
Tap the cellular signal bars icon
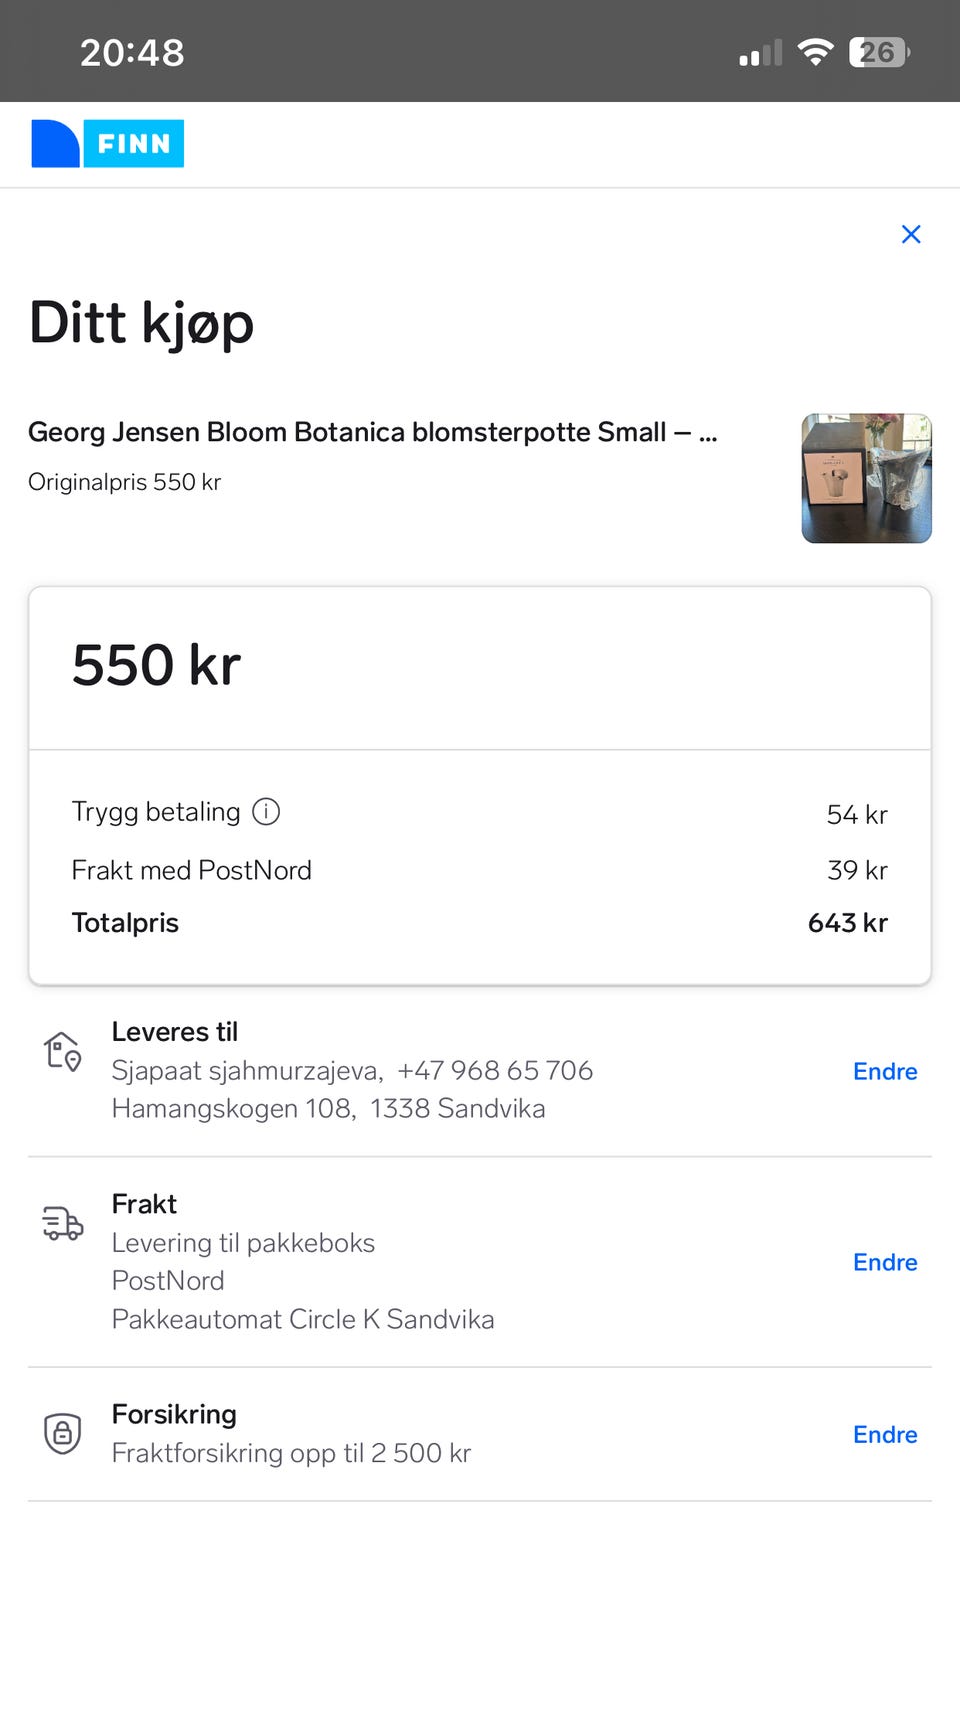point(760,53)
